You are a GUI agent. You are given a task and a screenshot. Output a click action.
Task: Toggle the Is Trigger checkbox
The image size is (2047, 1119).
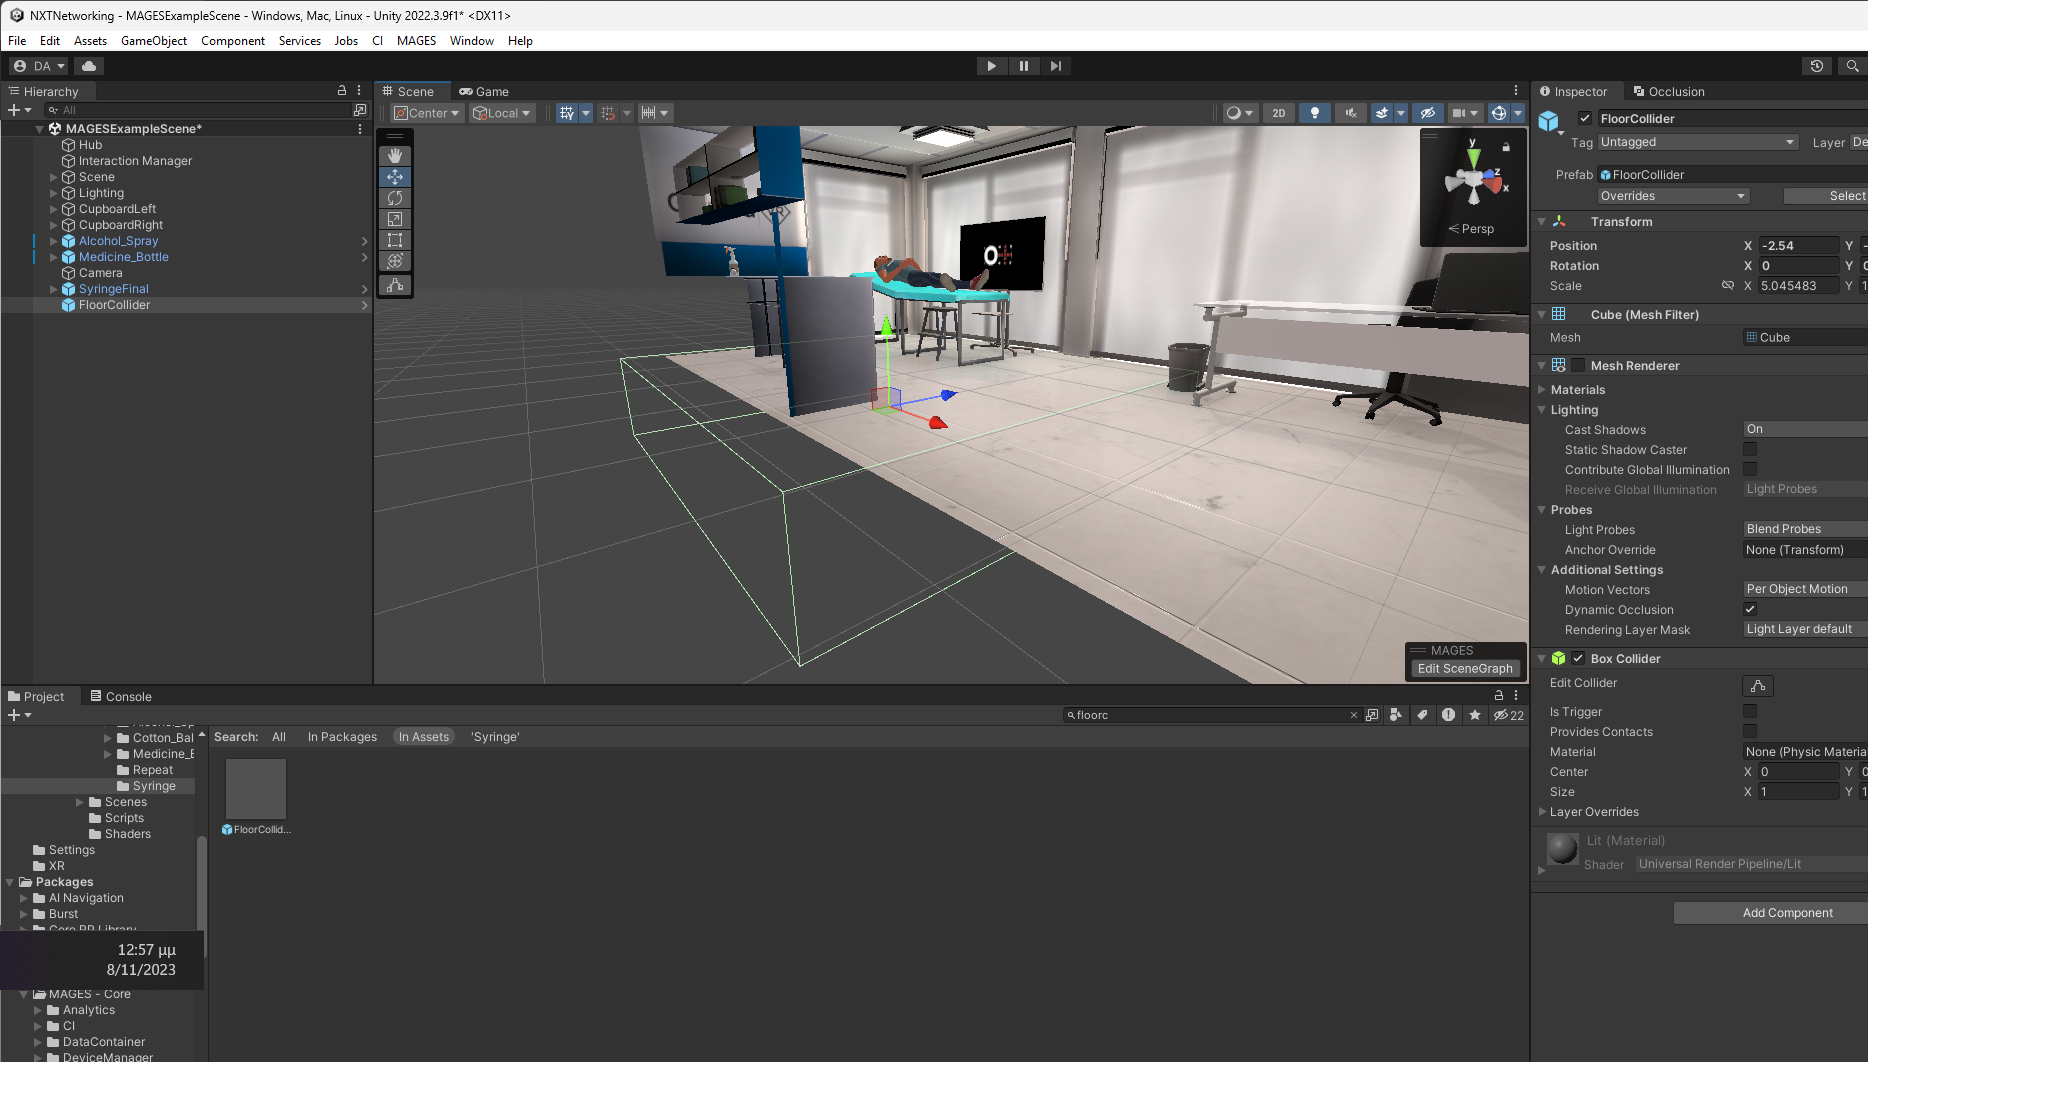(1749, 711)
